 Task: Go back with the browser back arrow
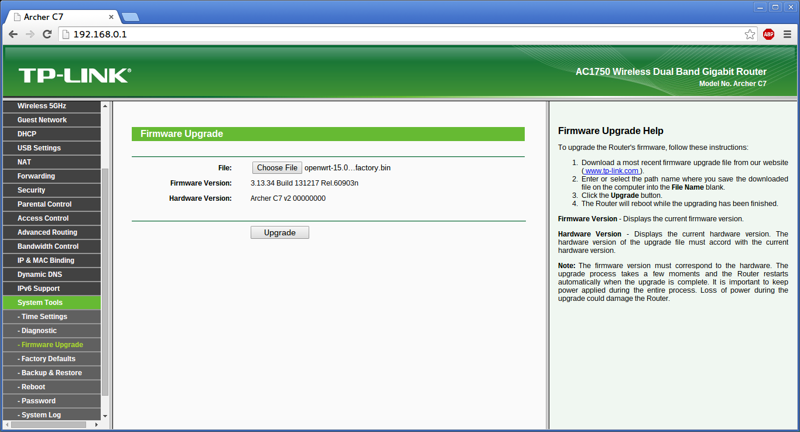point(13,34)
